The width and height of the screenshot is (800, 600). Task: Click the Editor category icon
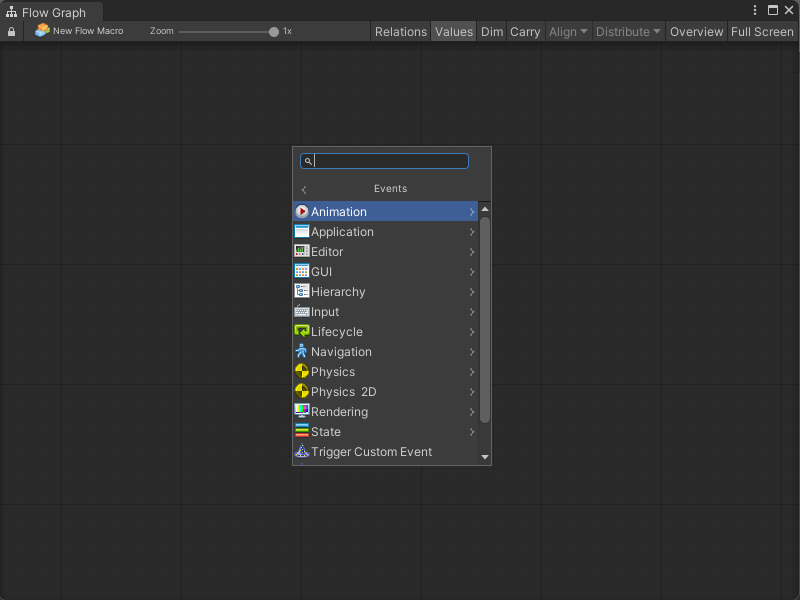click(302, 252)
